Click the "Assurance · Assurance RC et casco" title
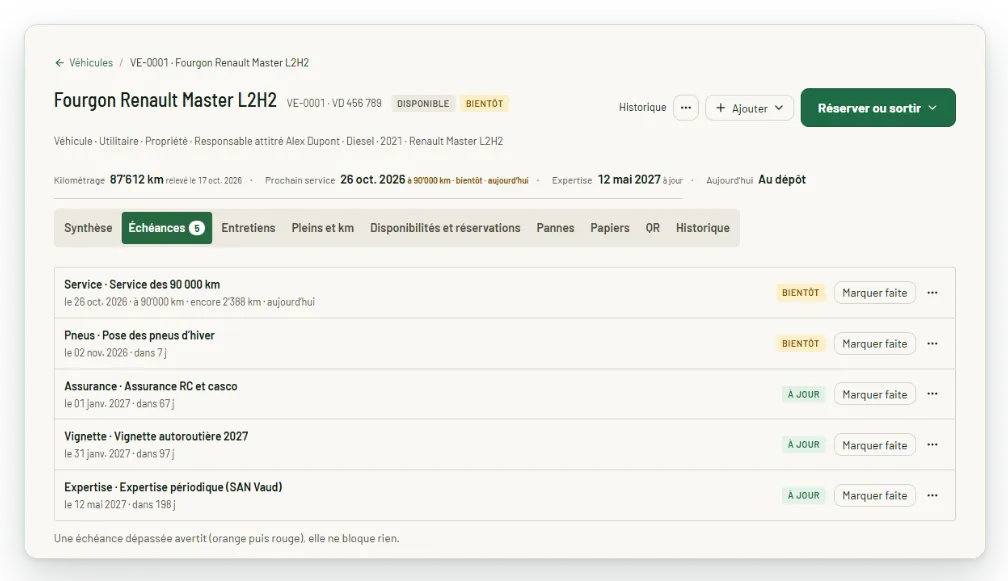Screen dimensions: 1008x581 tap(150, 386)
